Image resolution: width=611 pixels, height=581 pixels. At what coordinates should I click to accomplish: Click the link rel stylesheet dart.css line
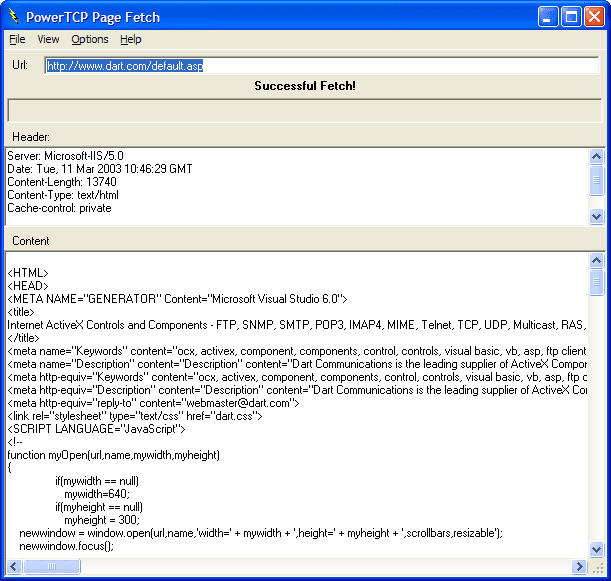135,416
